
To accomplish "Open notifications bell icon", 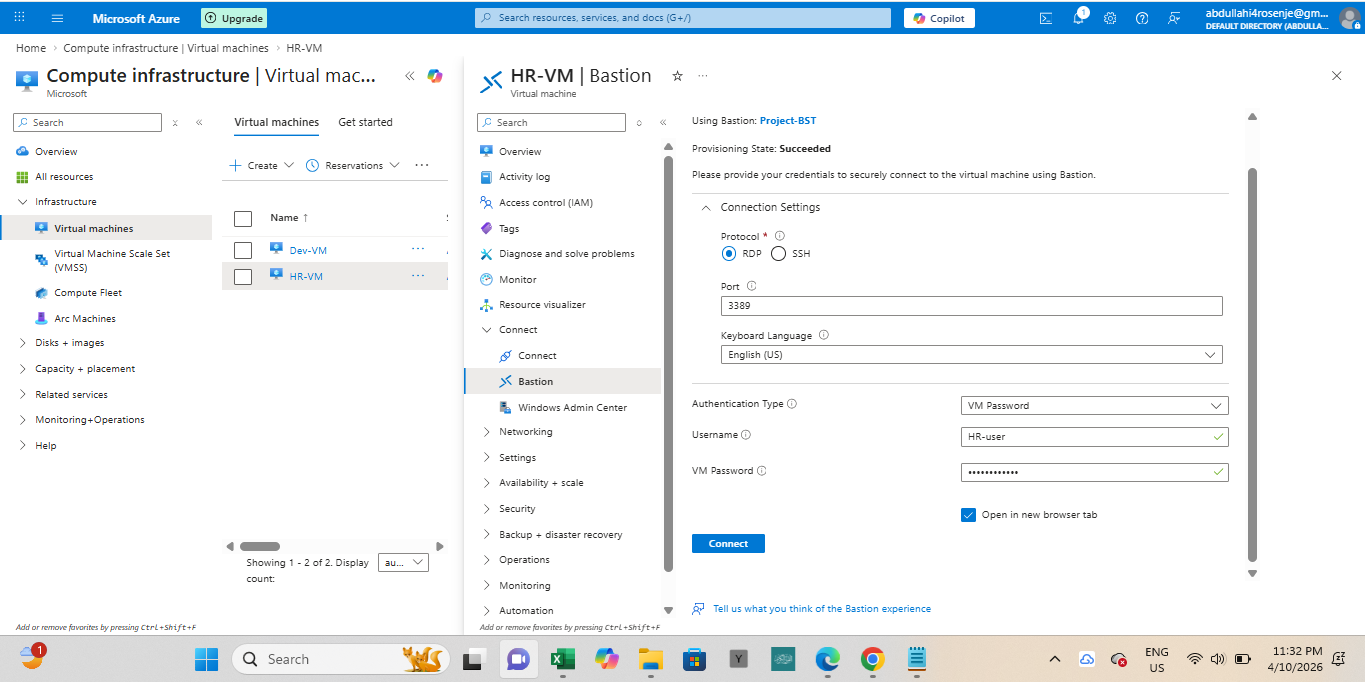I will [1078, 18].
